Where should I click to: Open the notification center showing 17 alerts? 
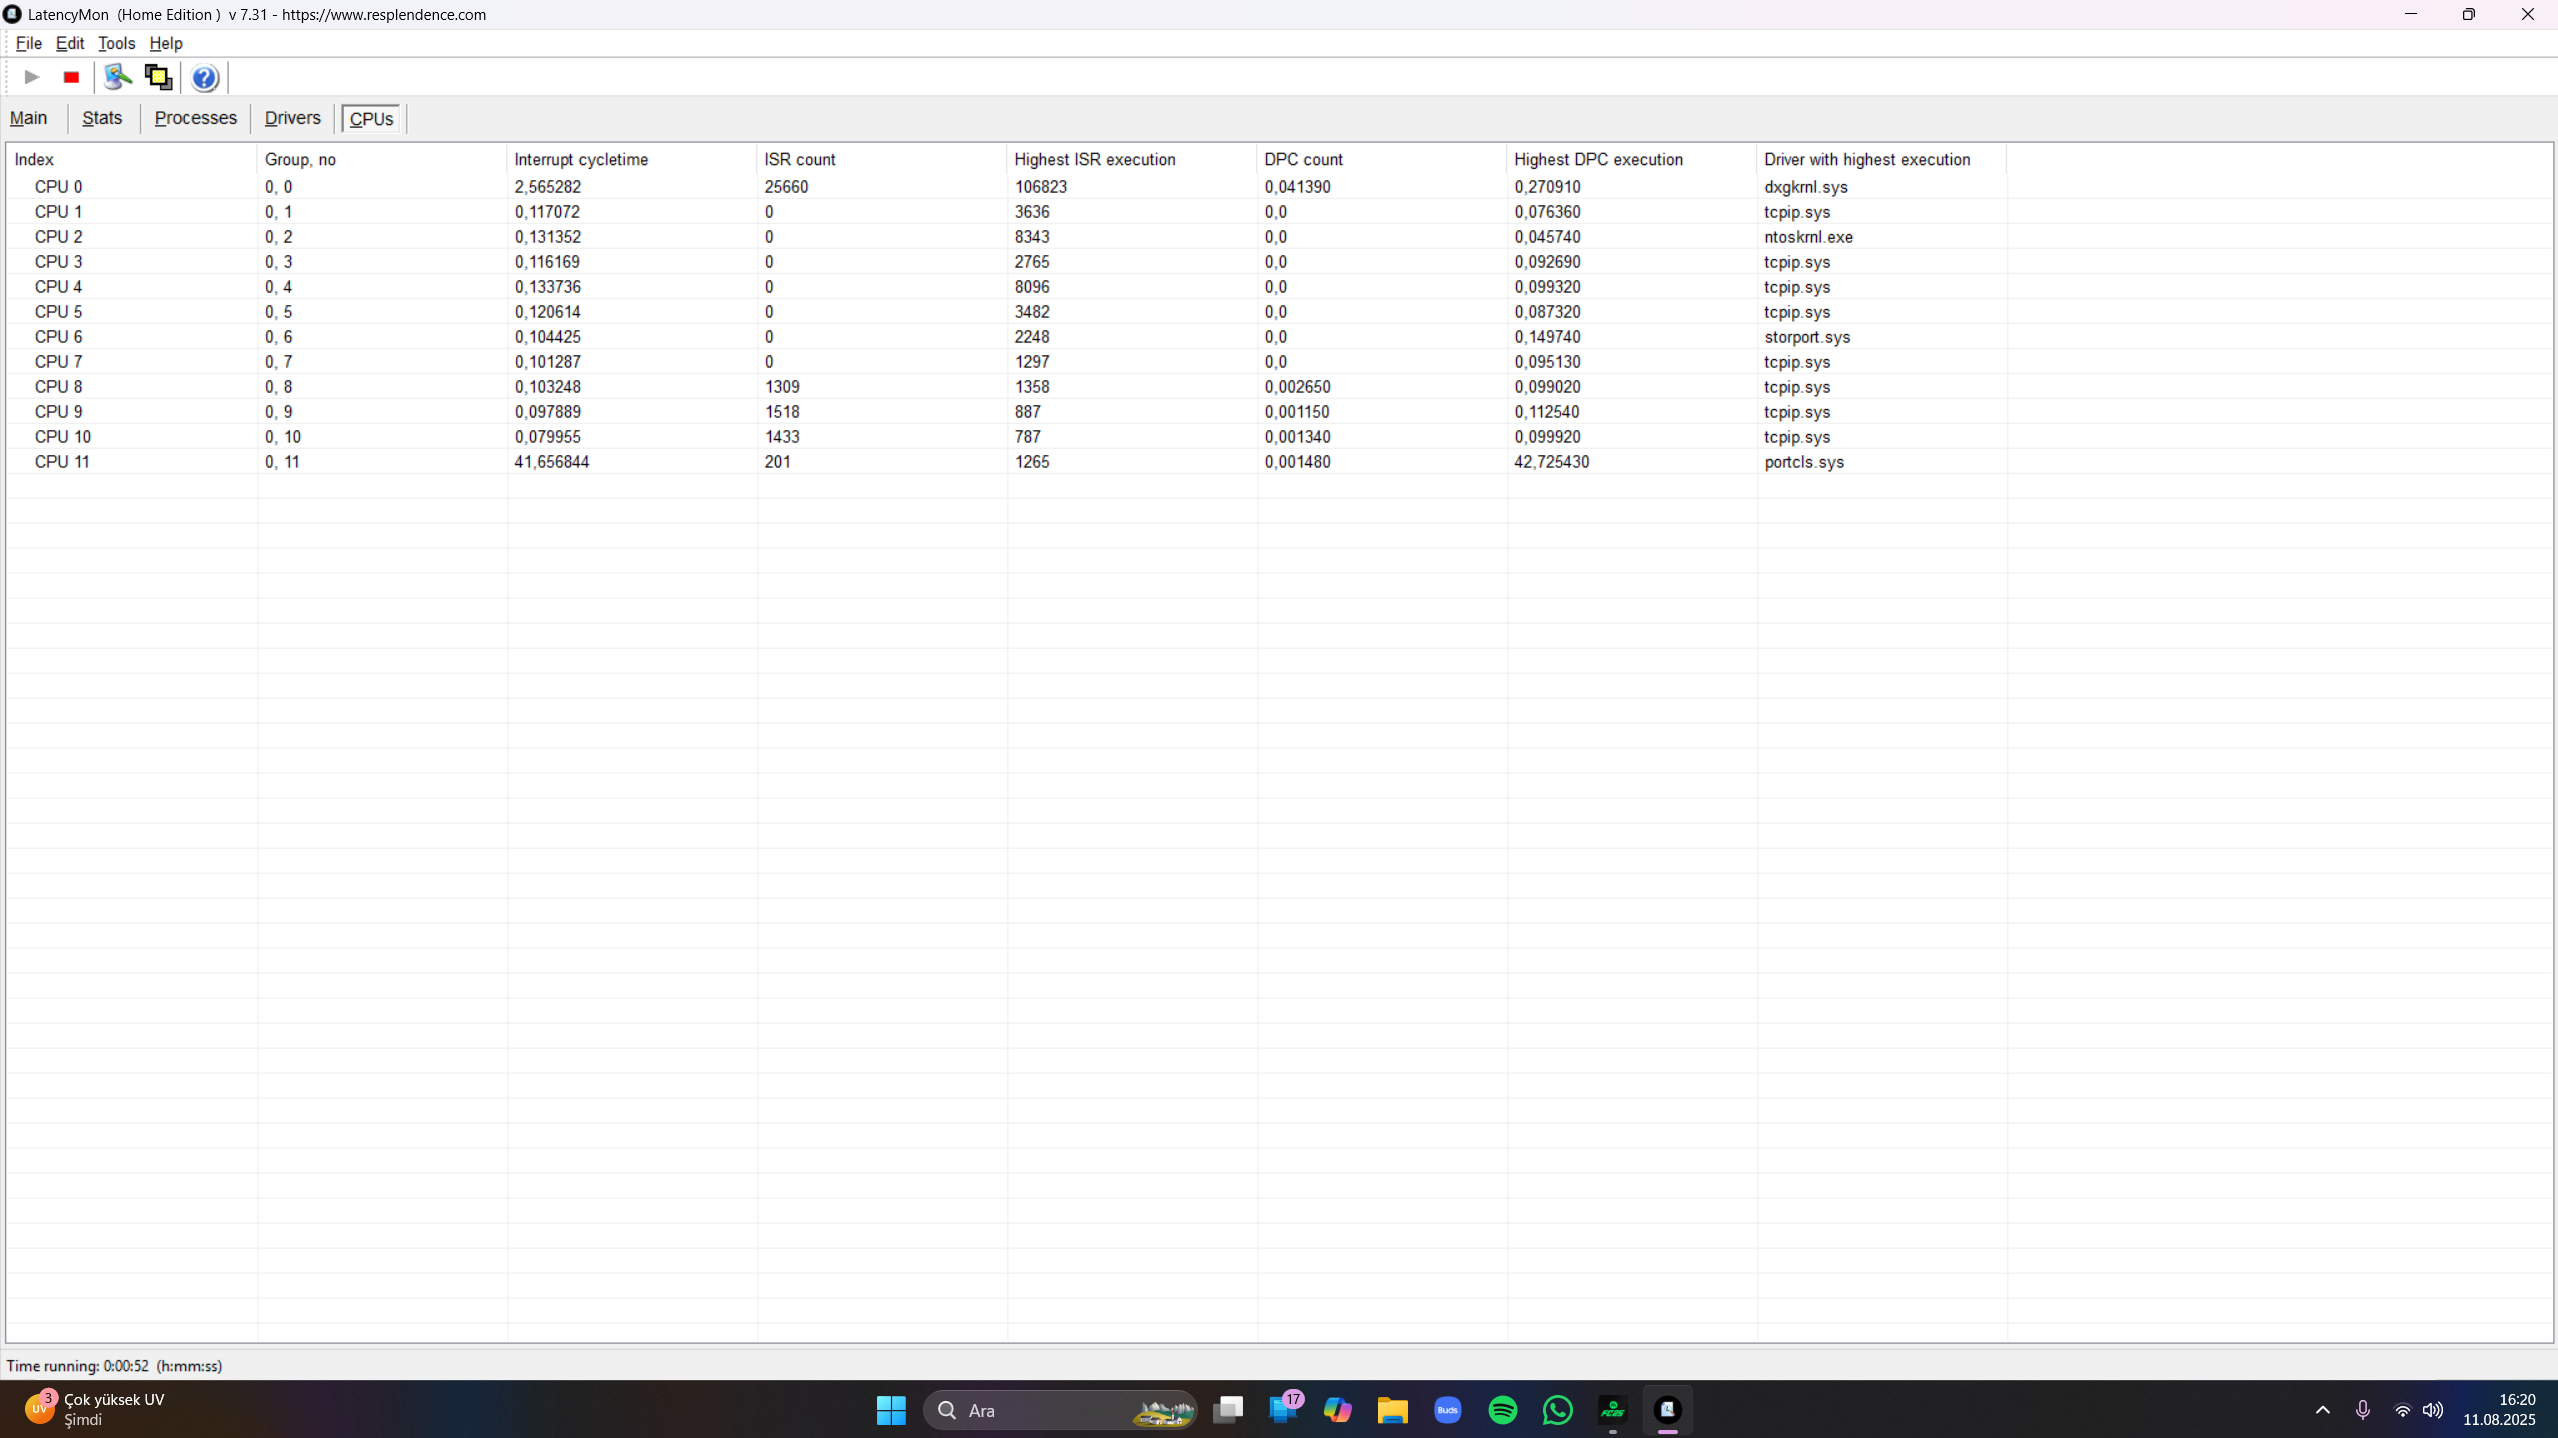1284,1410
